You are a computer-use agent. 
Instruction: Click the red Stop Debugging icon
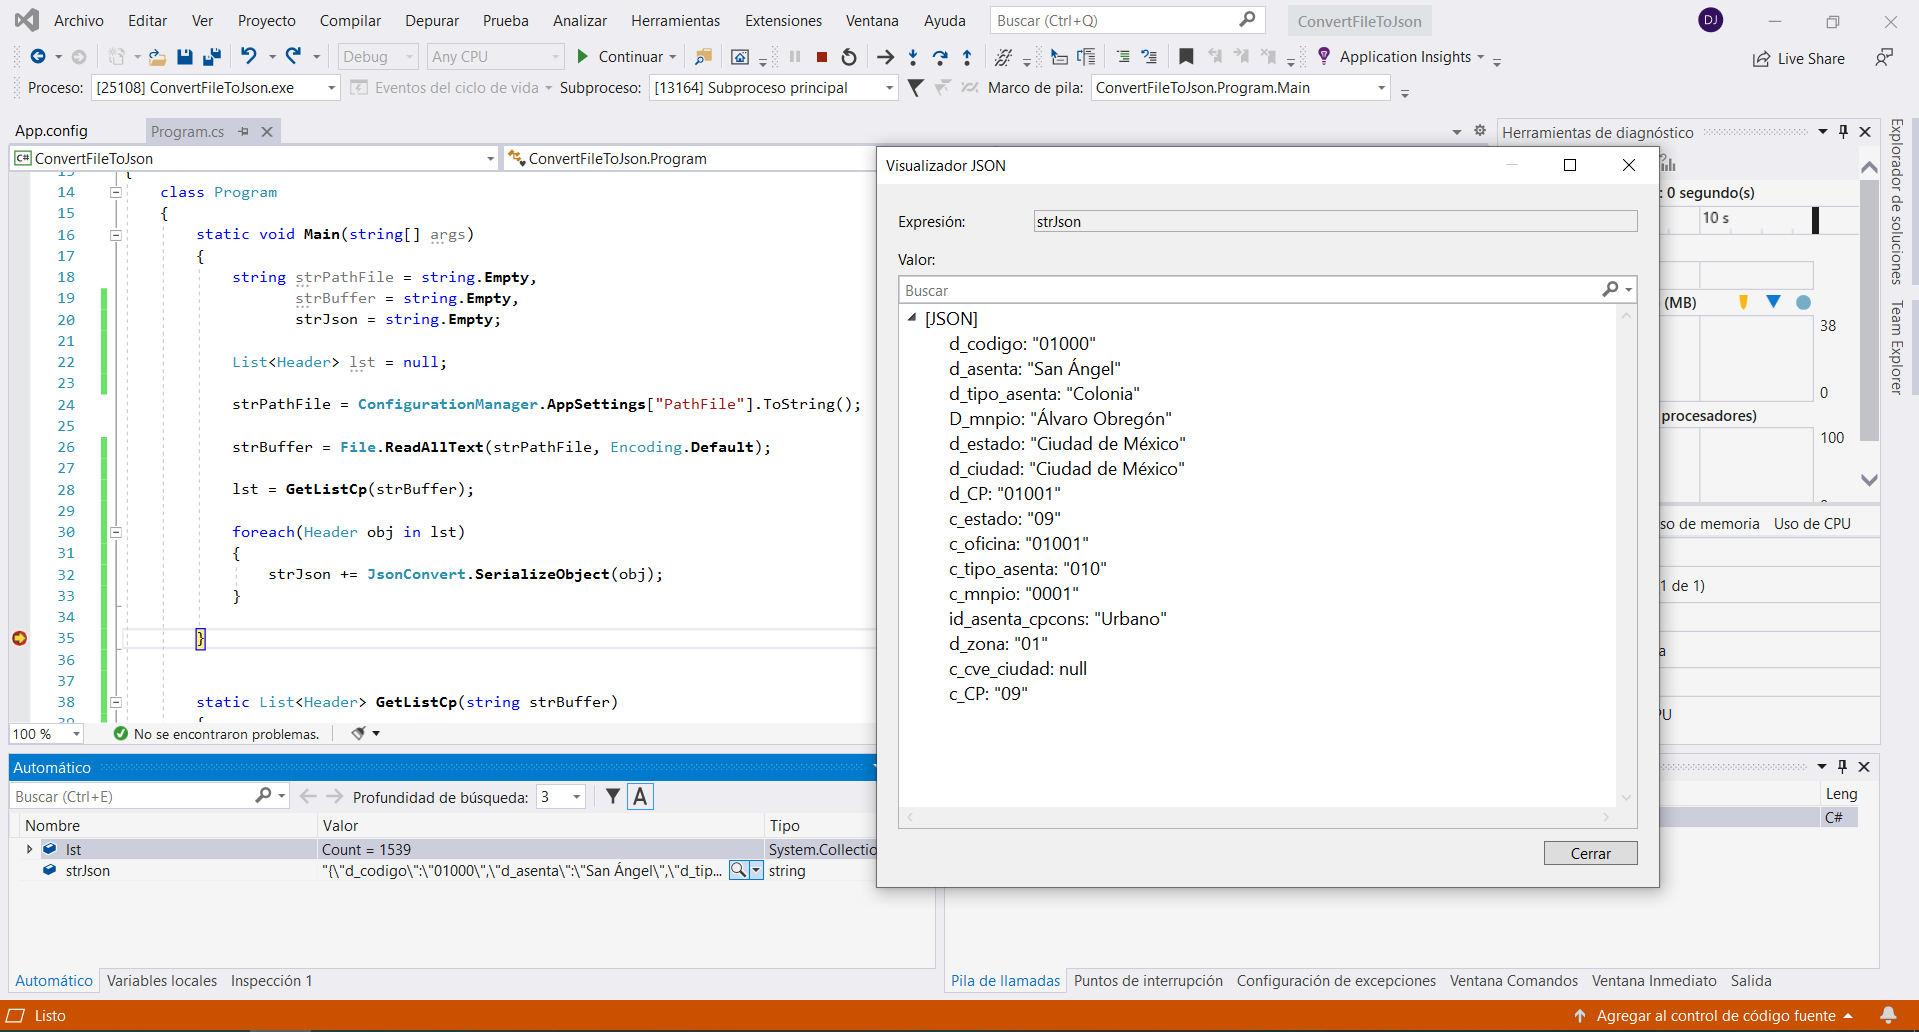[x=822, y=57]
